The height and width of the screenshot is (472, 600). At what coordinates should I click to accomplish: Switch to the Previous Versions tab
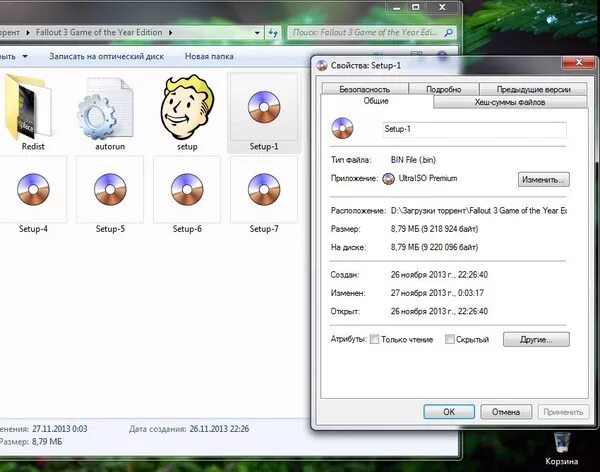(533, 89)
